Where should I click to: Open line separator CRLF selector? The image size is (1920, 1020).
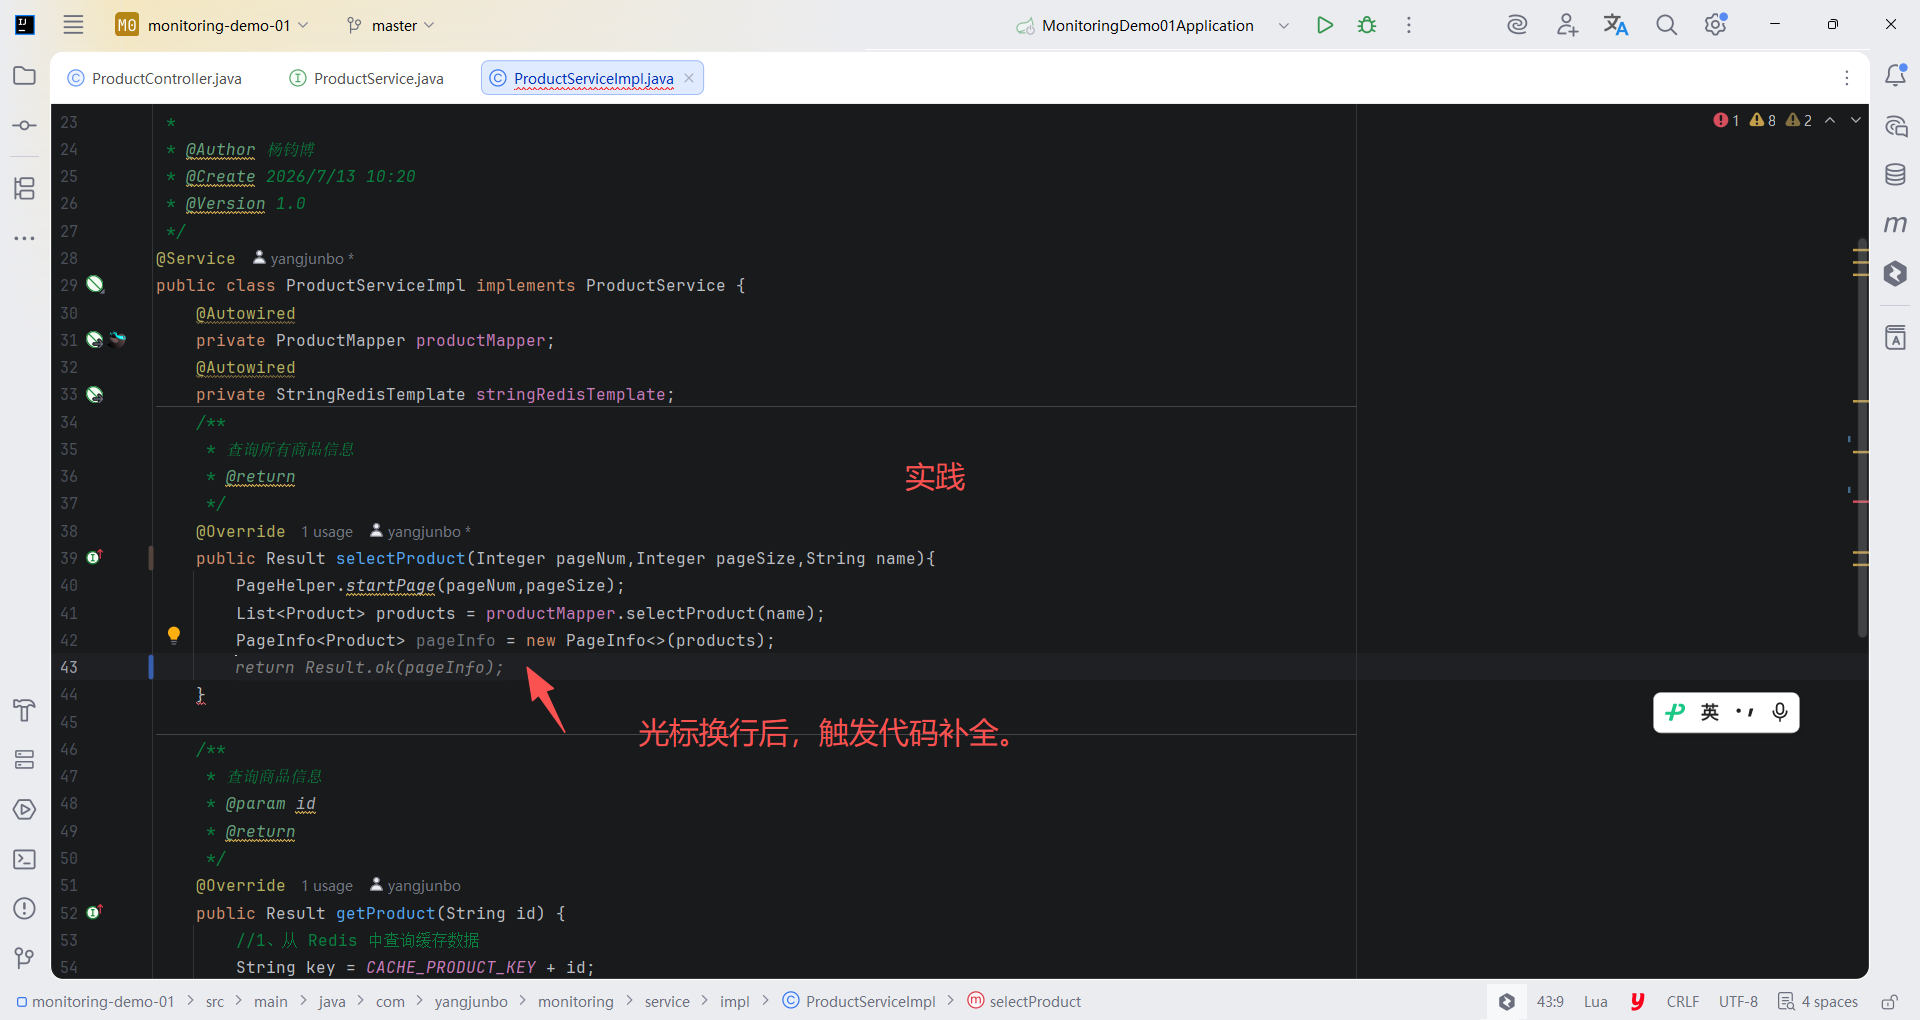coord(1683,1001)
